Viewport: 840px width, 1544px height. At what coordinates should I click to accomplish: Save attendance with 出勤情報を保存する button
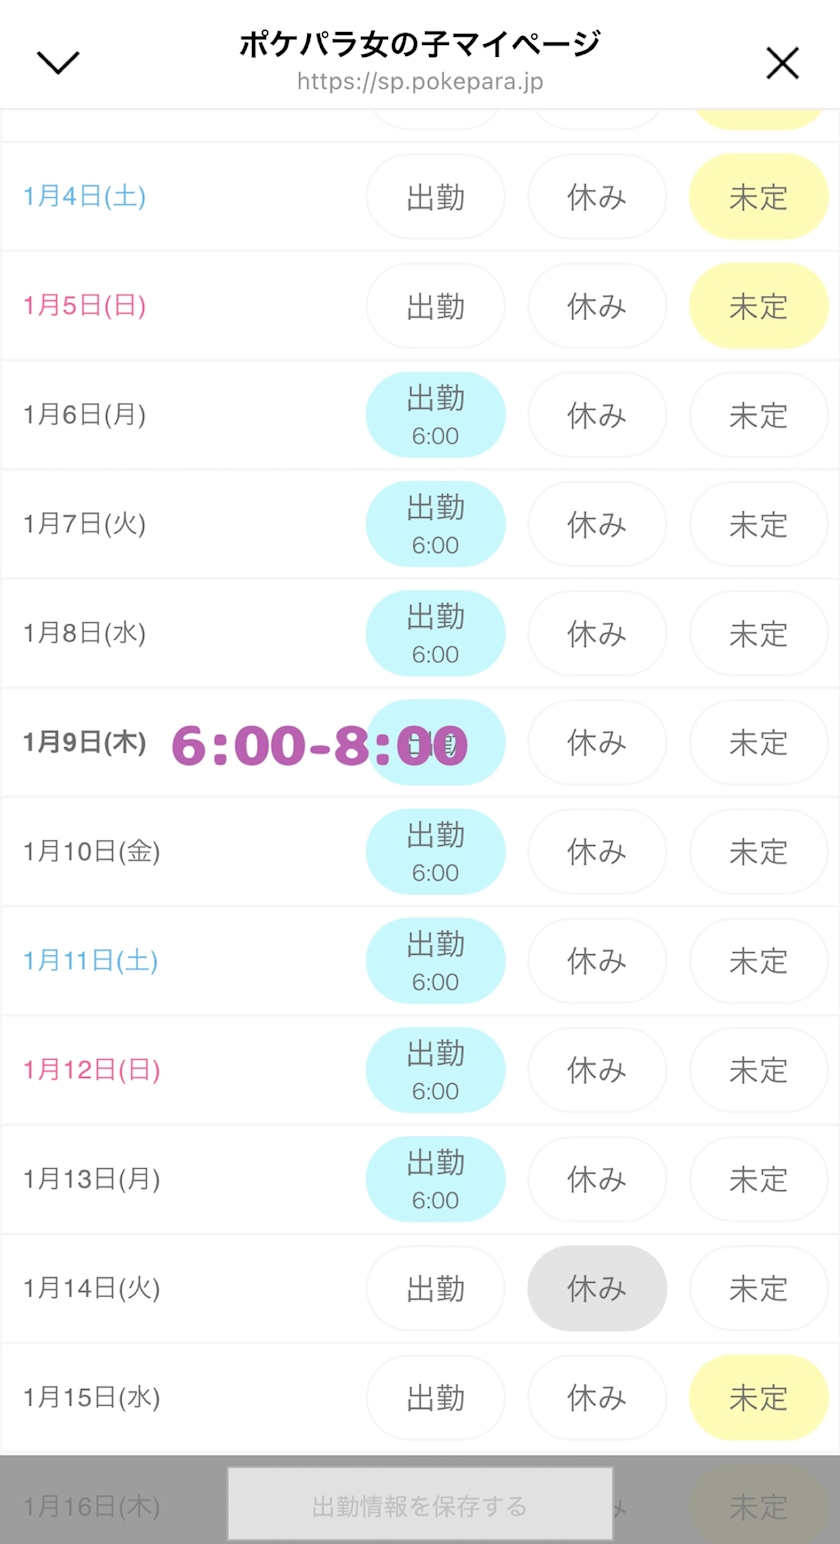point(420,1504)
